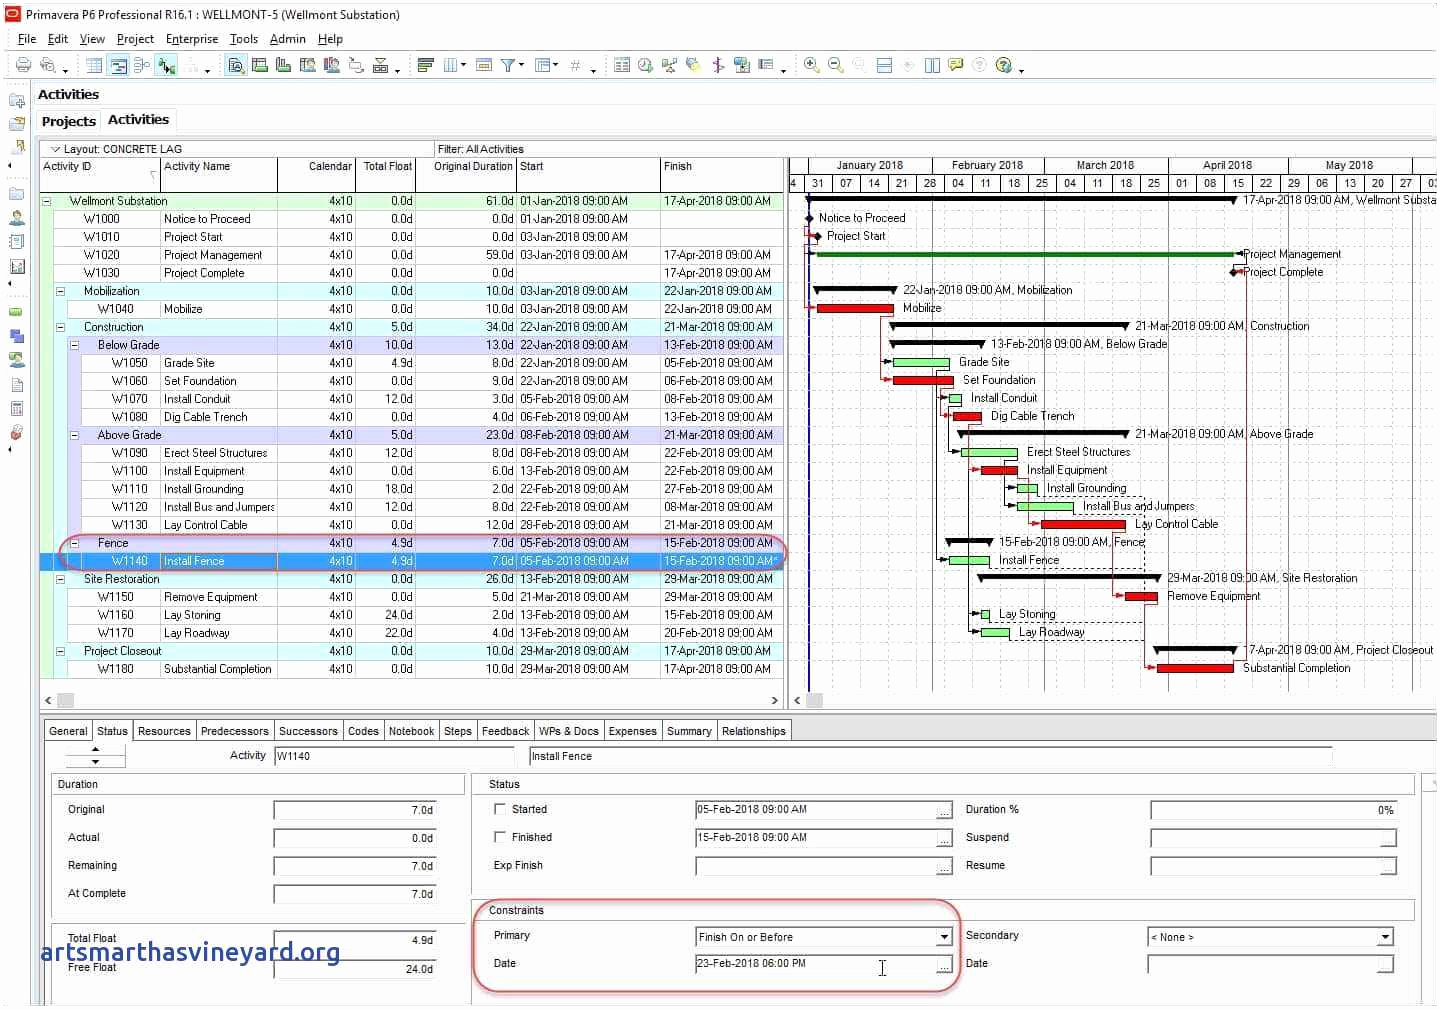The width and height of the screenshot is (1440, 1009).
Task: Open the Projects tab
Action: point(69,121)
